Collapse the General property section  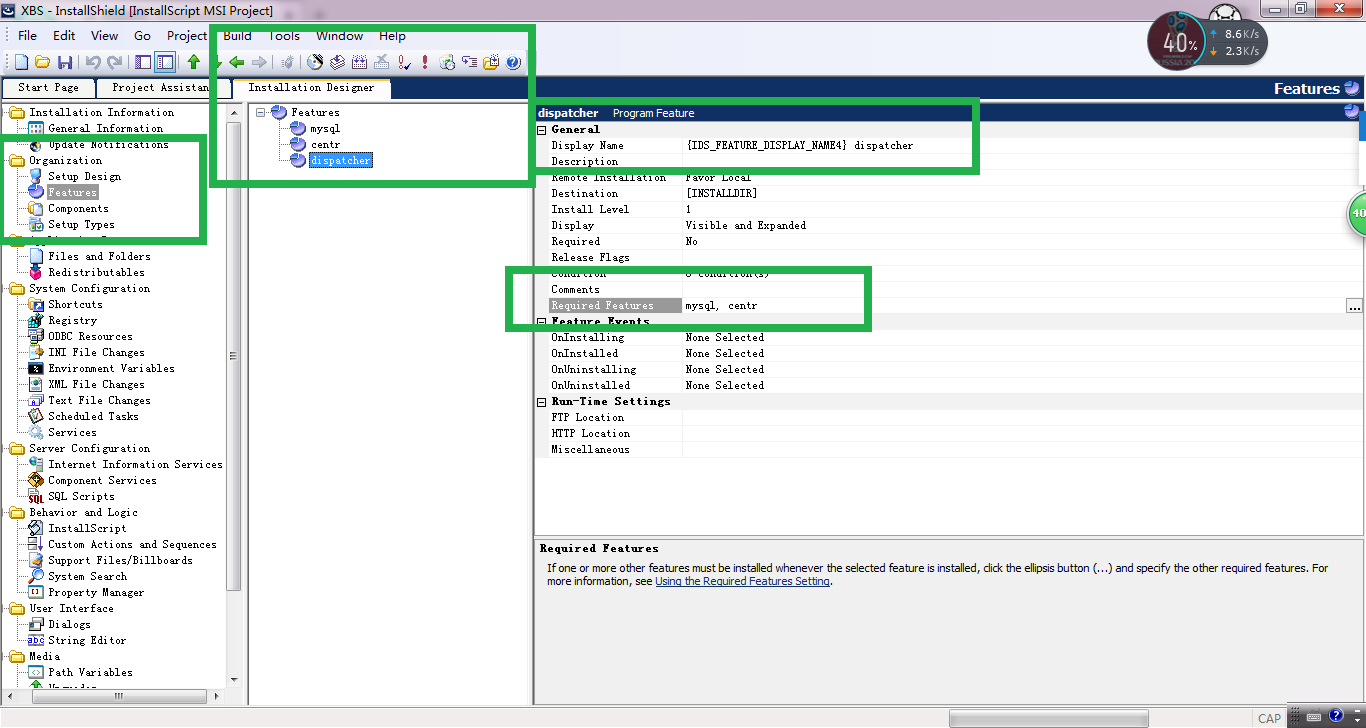pyautogui.click(x=542, y=129)
